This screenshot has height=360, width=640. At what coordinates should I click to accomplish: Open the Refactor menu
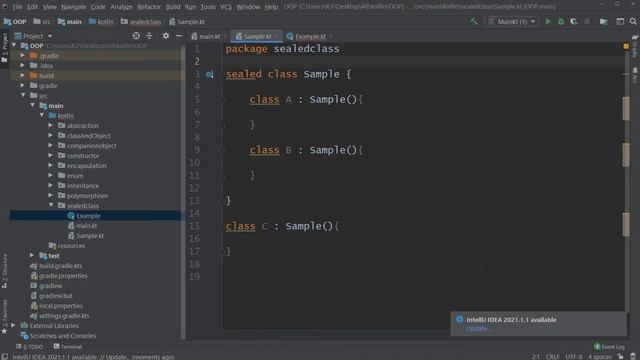149,7
